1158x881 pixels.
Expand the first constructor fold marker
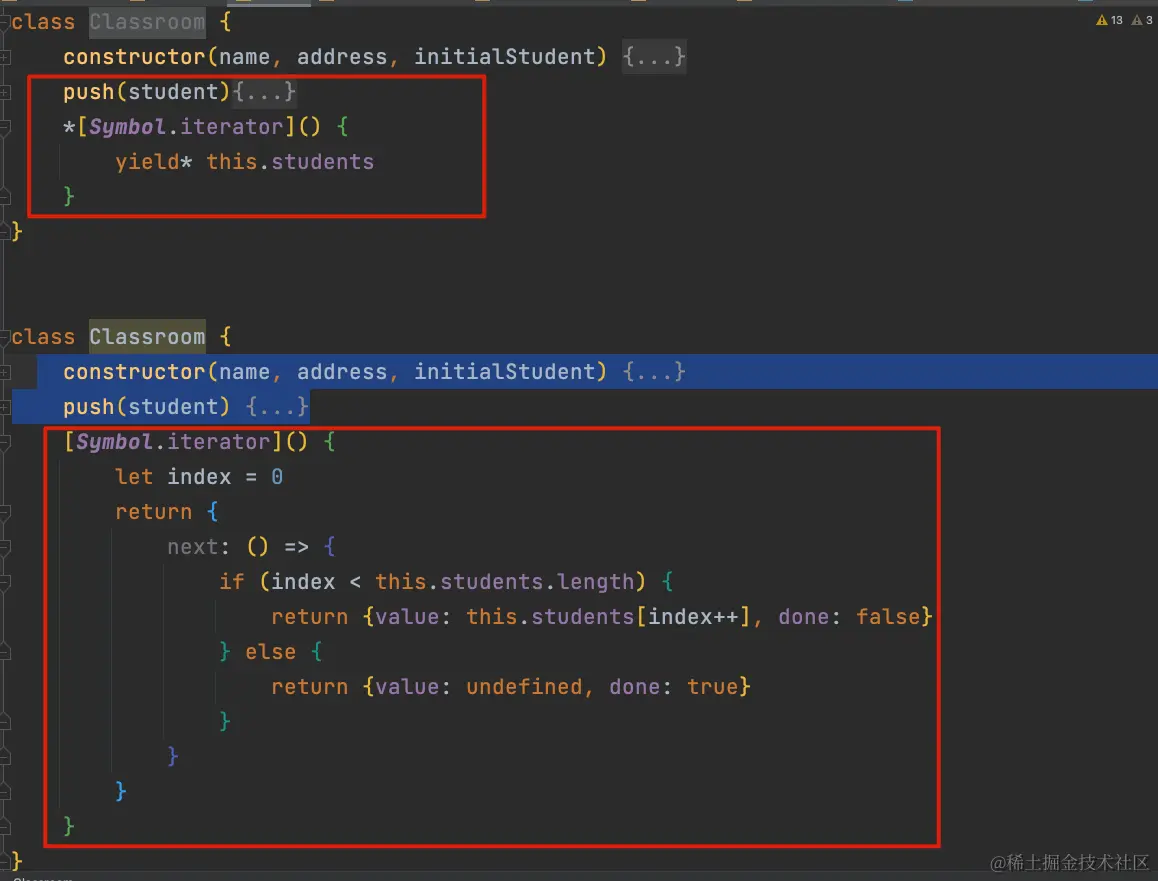4,57
